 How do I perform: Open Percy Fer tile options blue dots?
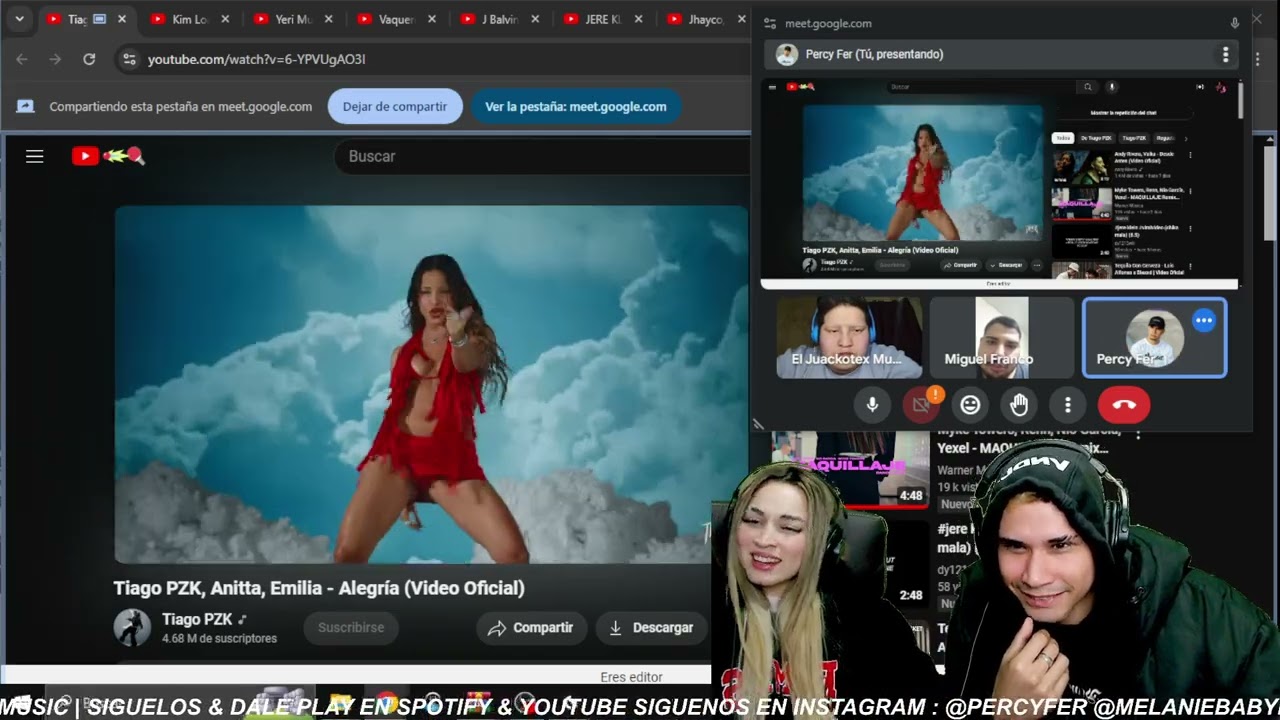[x=1204, y=321]
